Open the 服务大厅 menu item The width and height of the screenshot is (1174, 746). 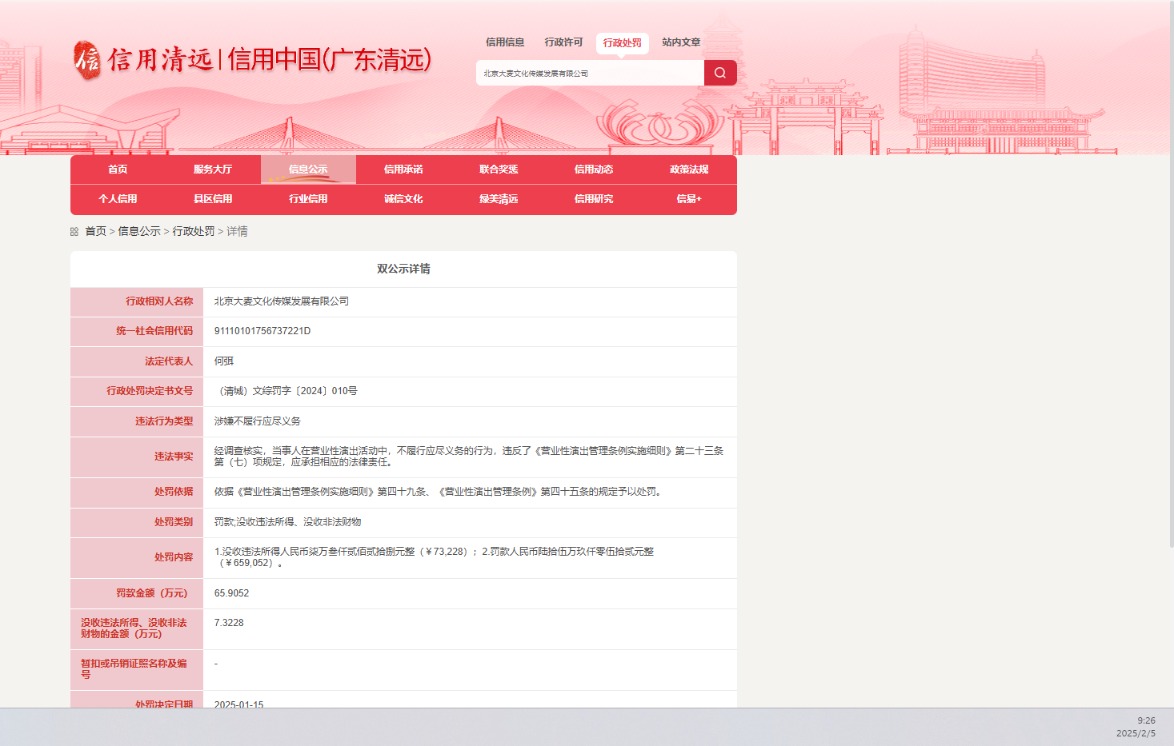[x=213, y=170]
